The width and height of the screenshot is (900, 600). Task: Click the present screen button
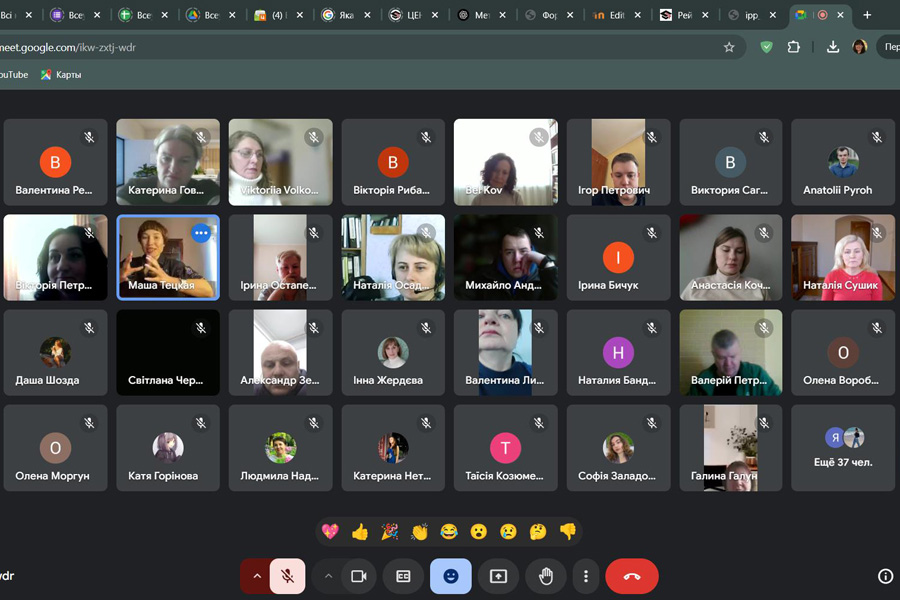pyautogui.click(x=498, y=576)
